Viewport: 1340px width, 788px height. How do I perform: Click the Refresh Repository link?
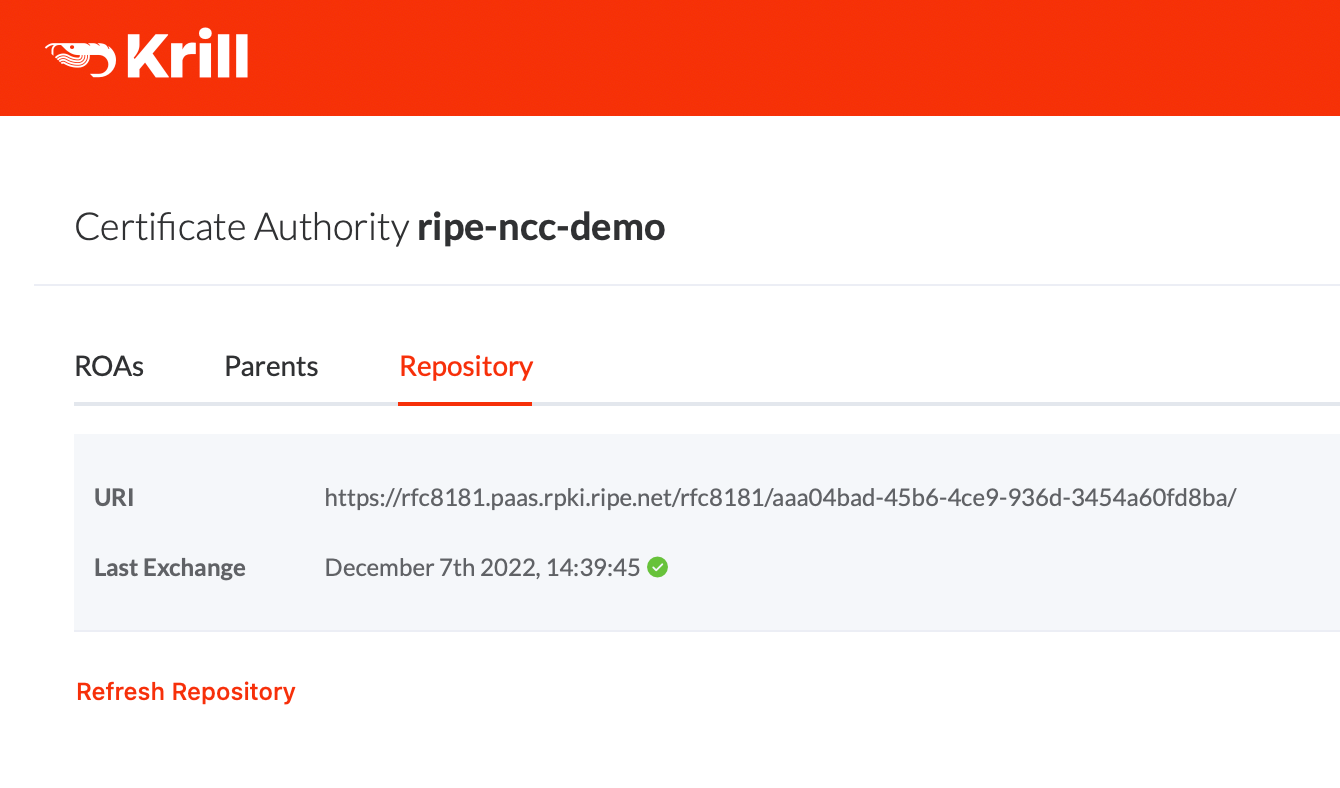[186, 691]
